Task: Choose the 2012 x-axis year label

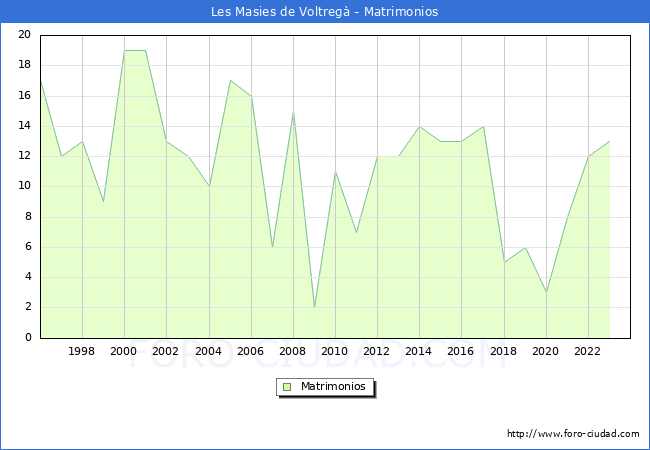Action: coord(377,352)
